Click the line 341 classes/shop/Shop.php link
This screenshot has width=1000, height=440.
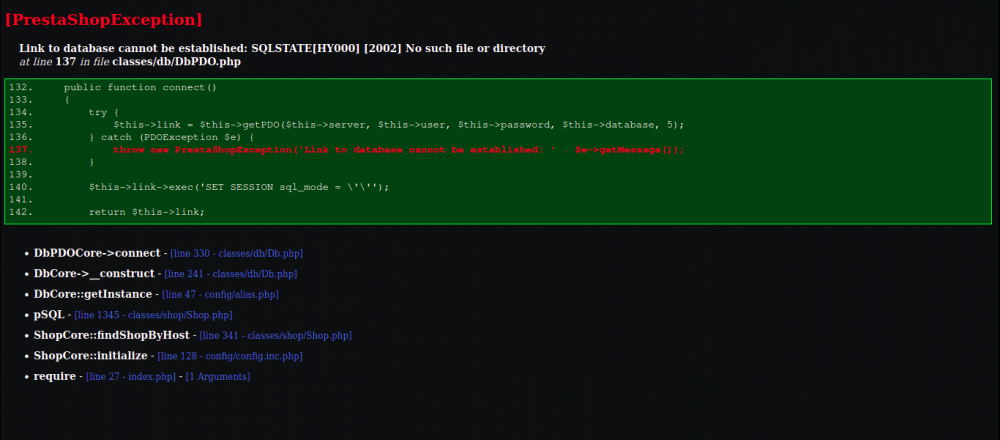pyautogui.click(x=276, y=335)
